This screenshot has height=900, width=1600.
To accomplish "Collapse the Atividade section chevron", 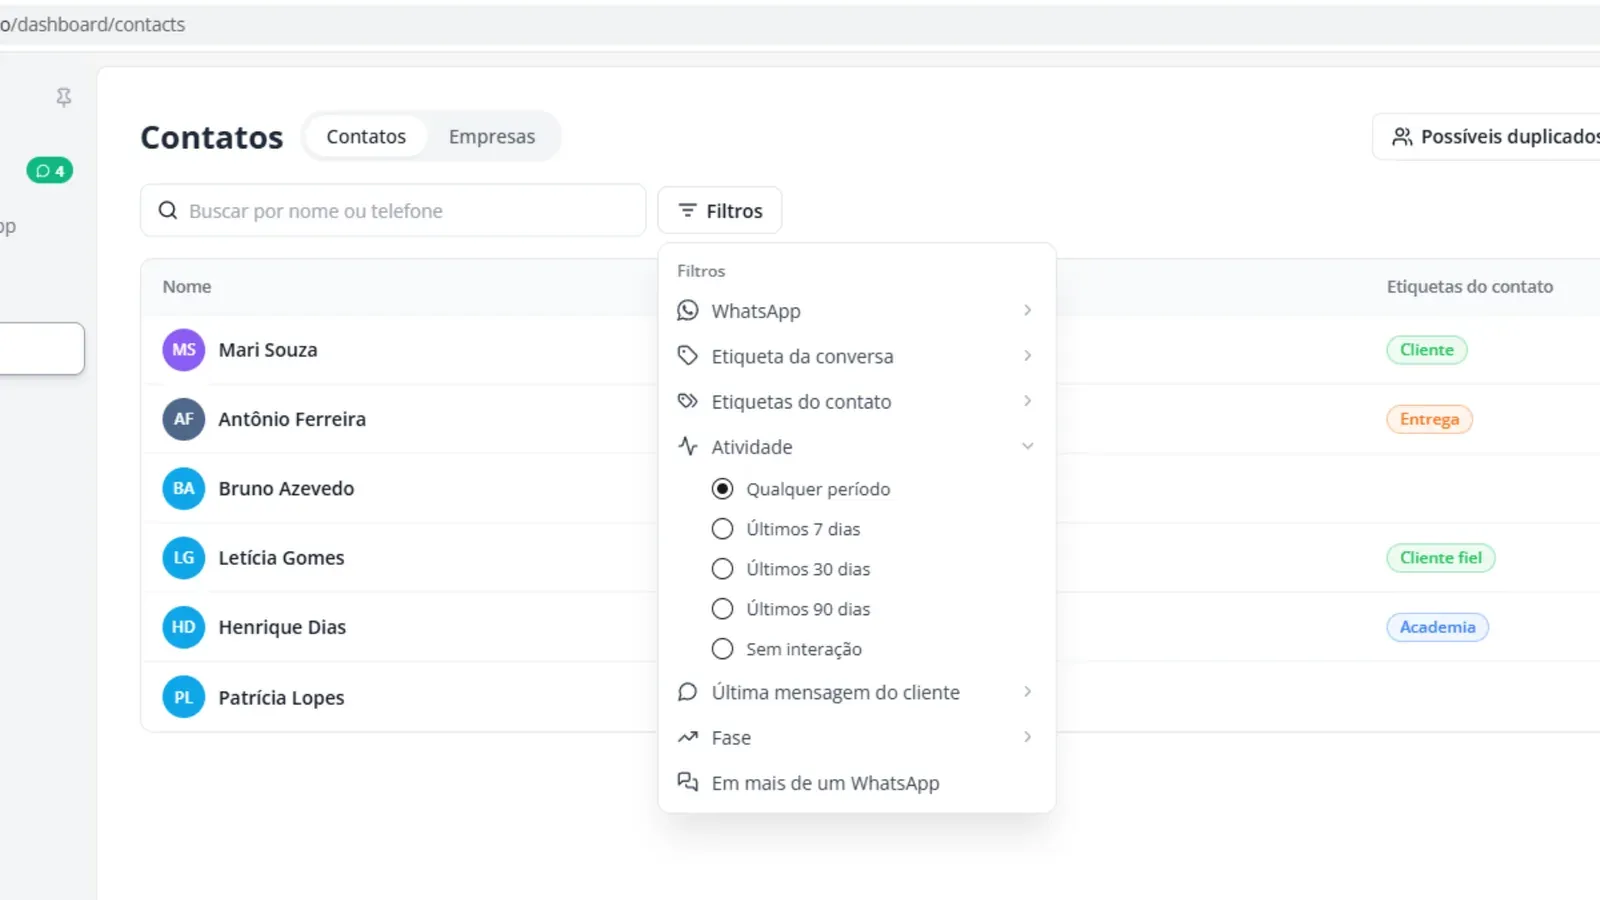I will coord(1027,446).
